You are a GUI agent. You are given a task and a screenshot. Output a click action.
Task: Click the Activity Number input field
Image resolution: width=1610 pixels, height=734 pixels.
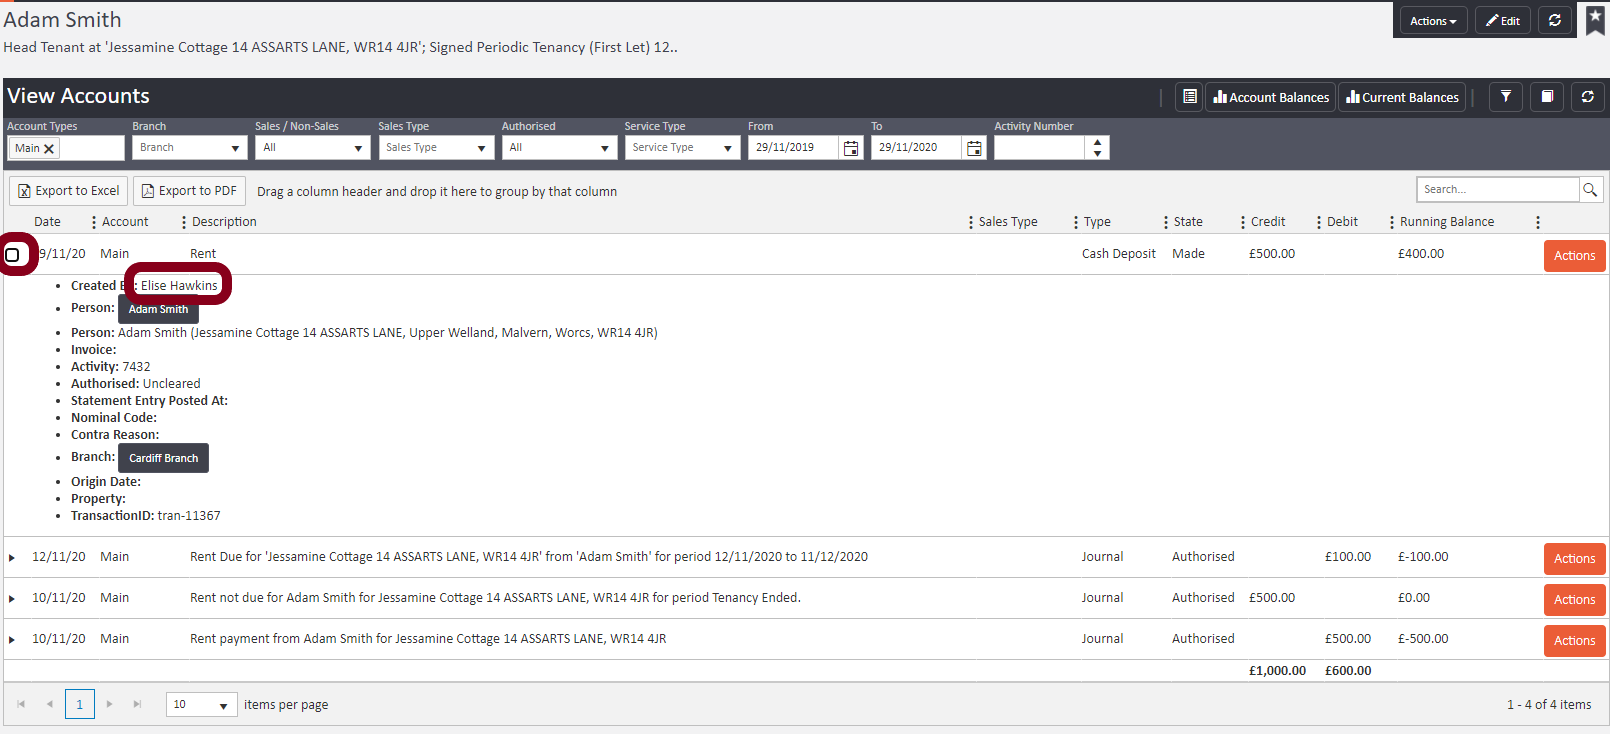pyautogui.click(x=1039, y=148)
